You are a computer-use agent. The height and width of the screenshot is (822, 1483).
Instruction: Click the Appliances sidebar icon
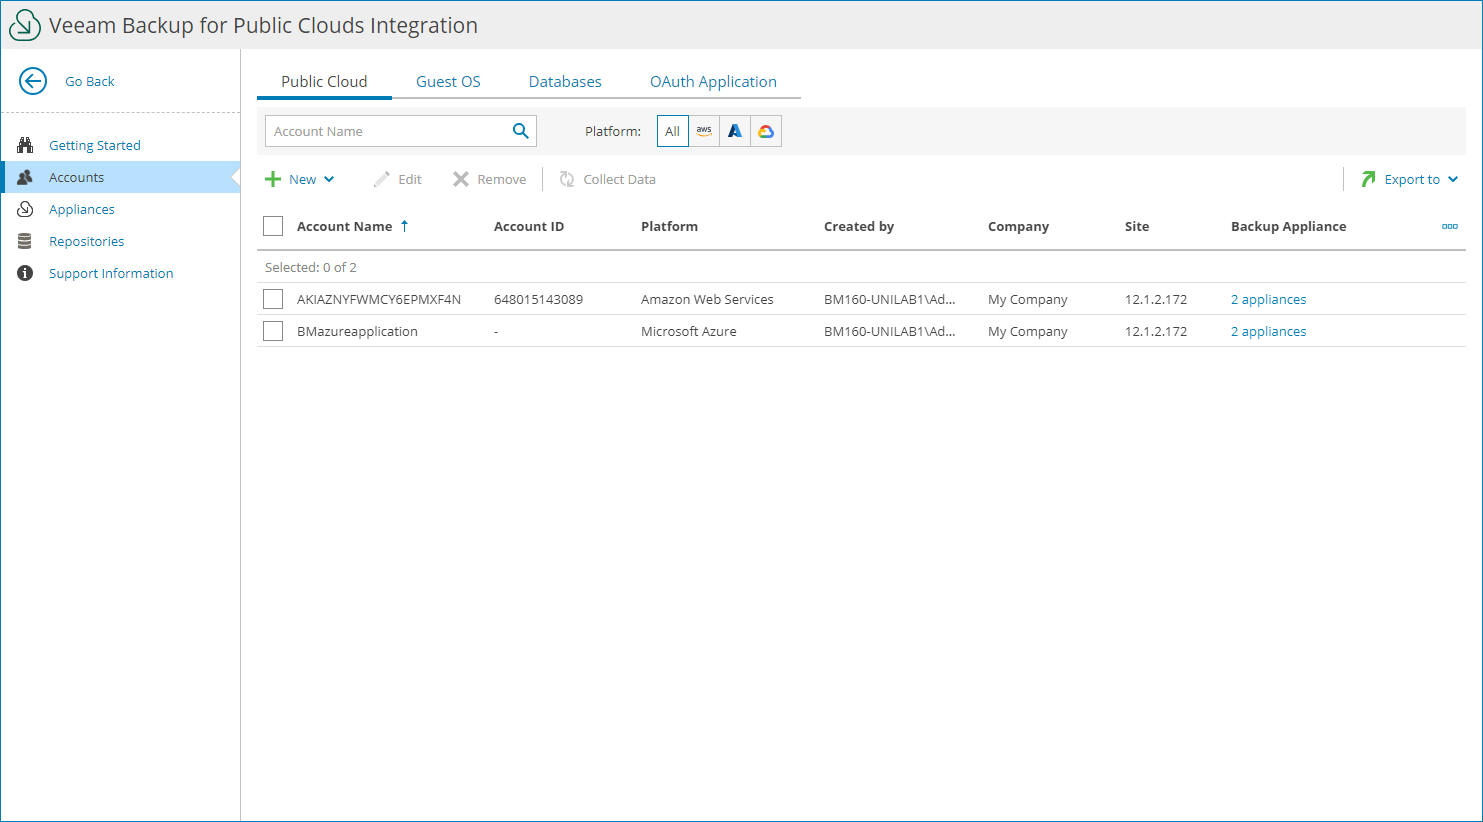(25, 209)
